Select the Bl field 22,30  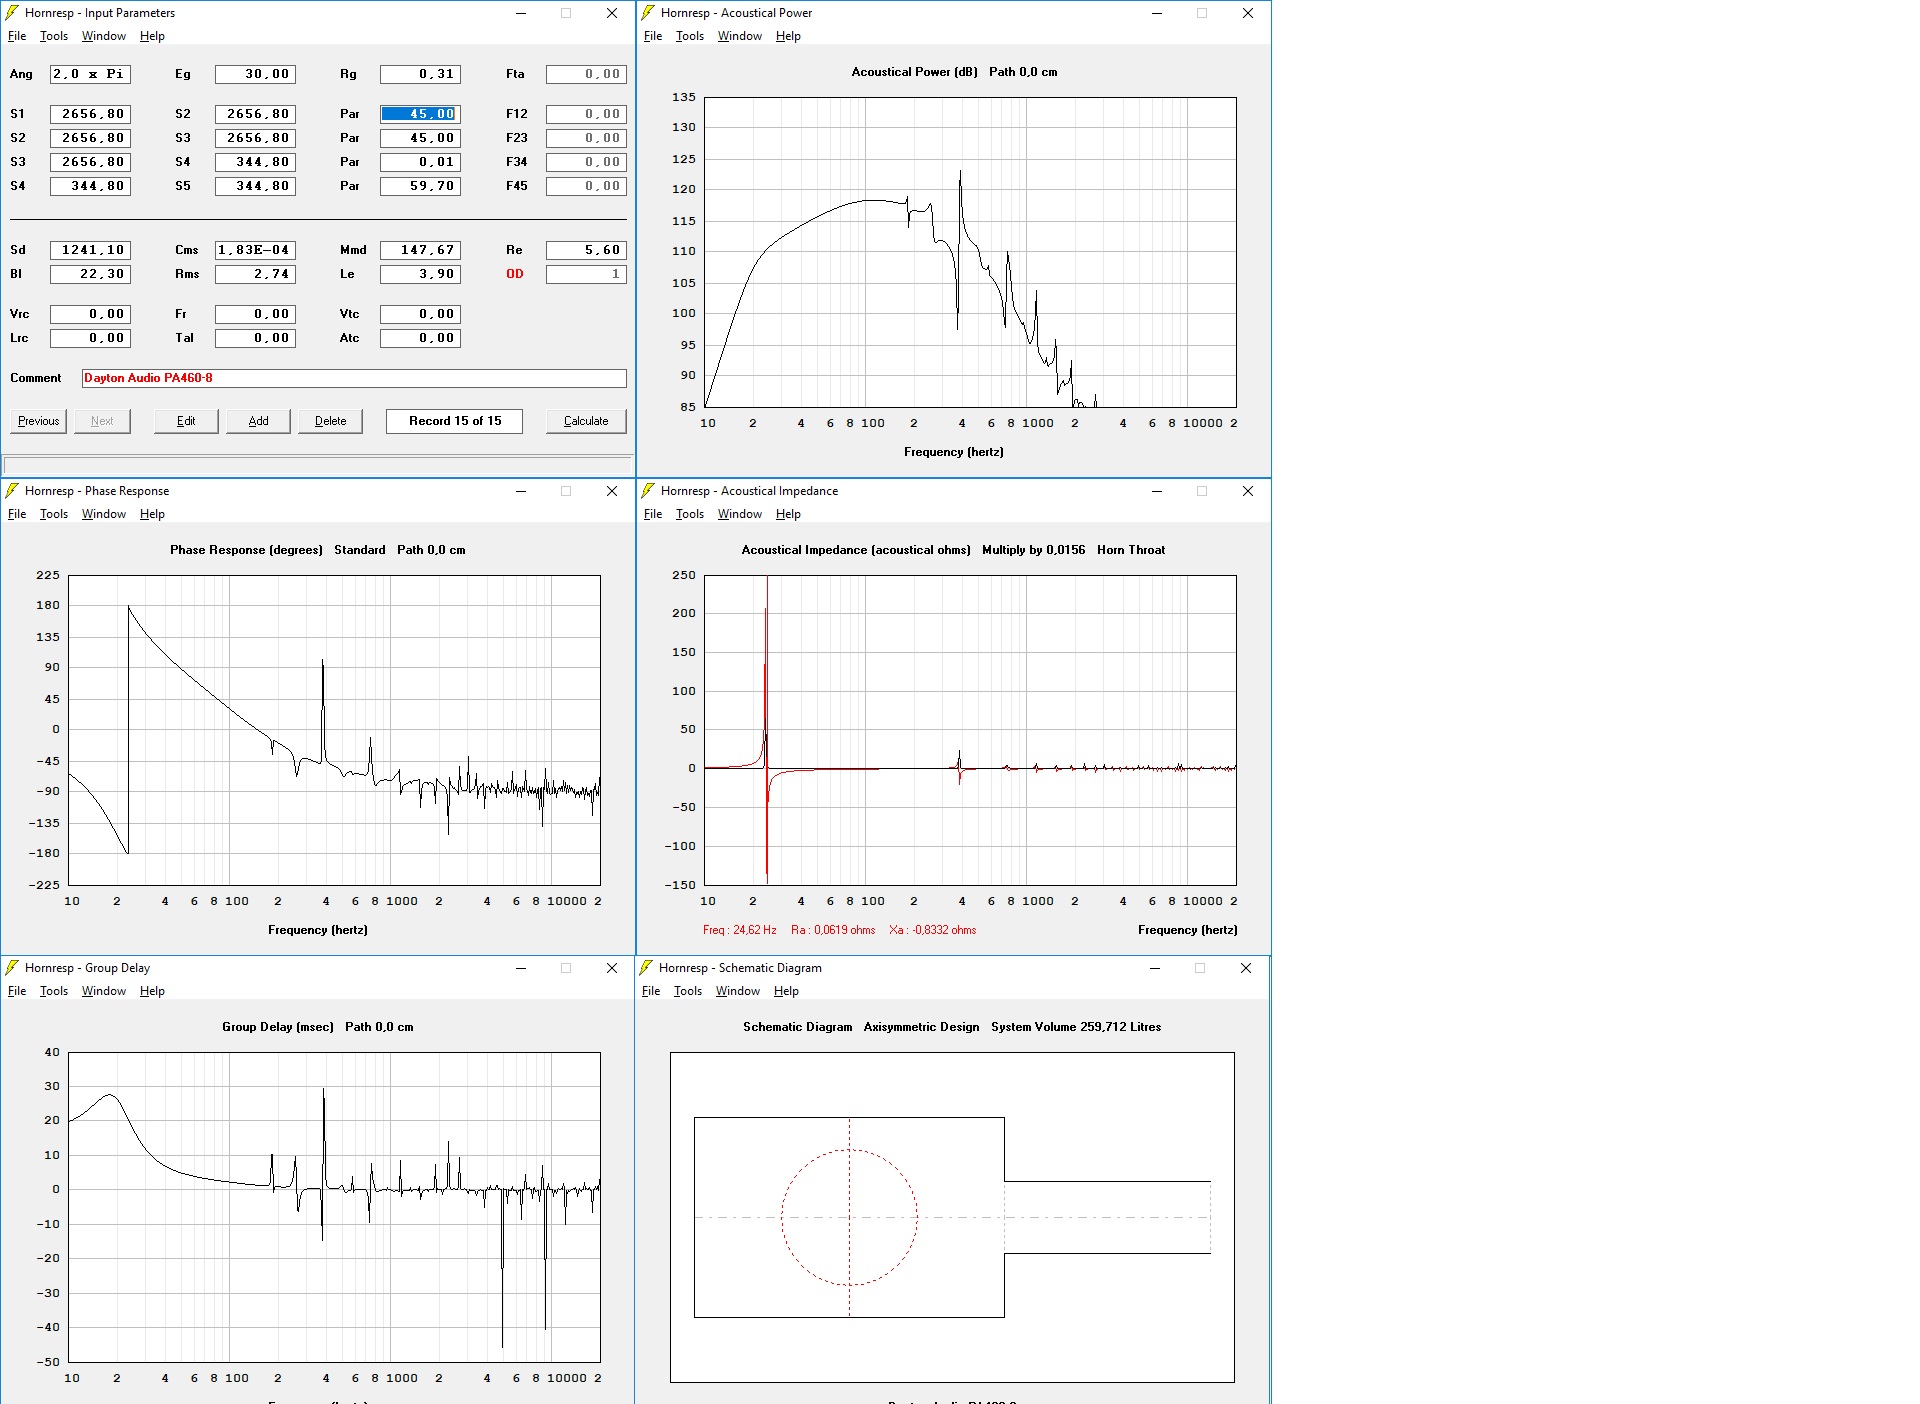tap(90, 274)
